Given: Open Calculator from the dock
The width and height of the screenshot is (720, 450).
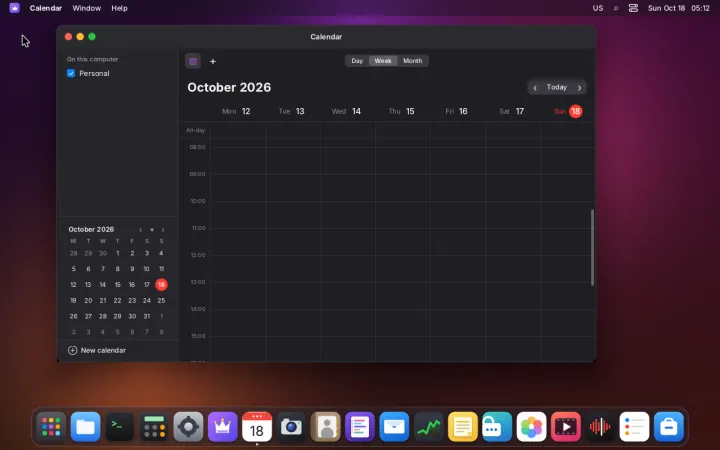Looking at the screenshot, I should point(154,427).
